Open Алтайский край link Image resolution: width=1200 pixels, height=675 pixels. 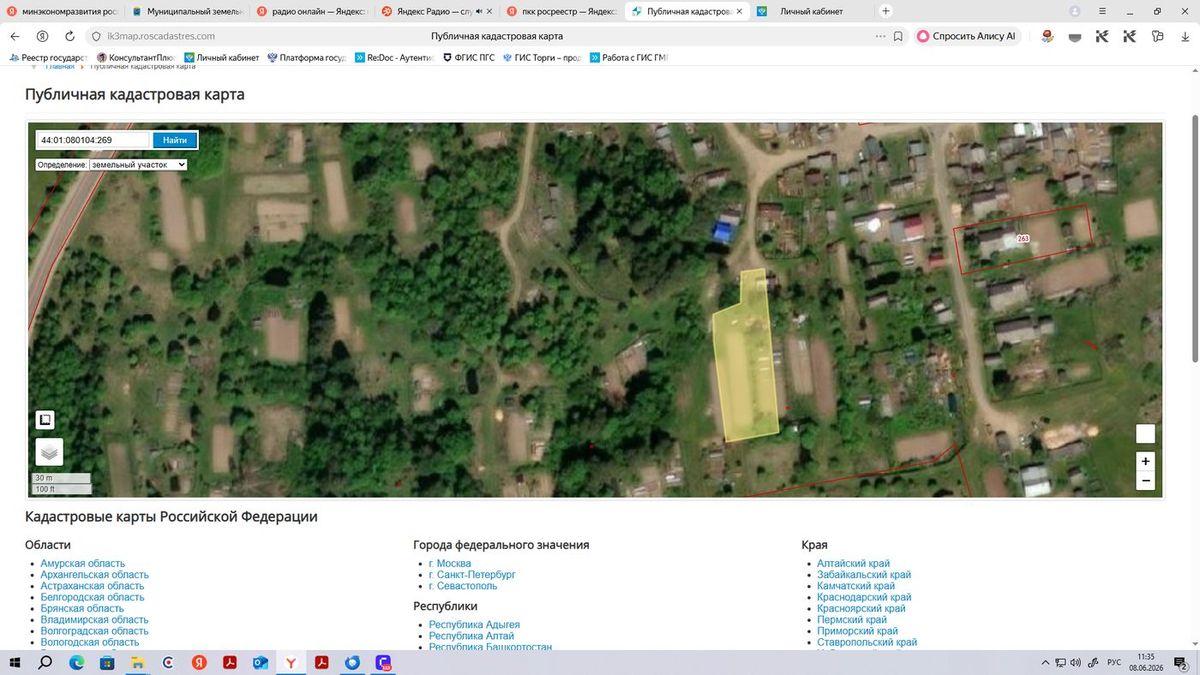[853, 564]
